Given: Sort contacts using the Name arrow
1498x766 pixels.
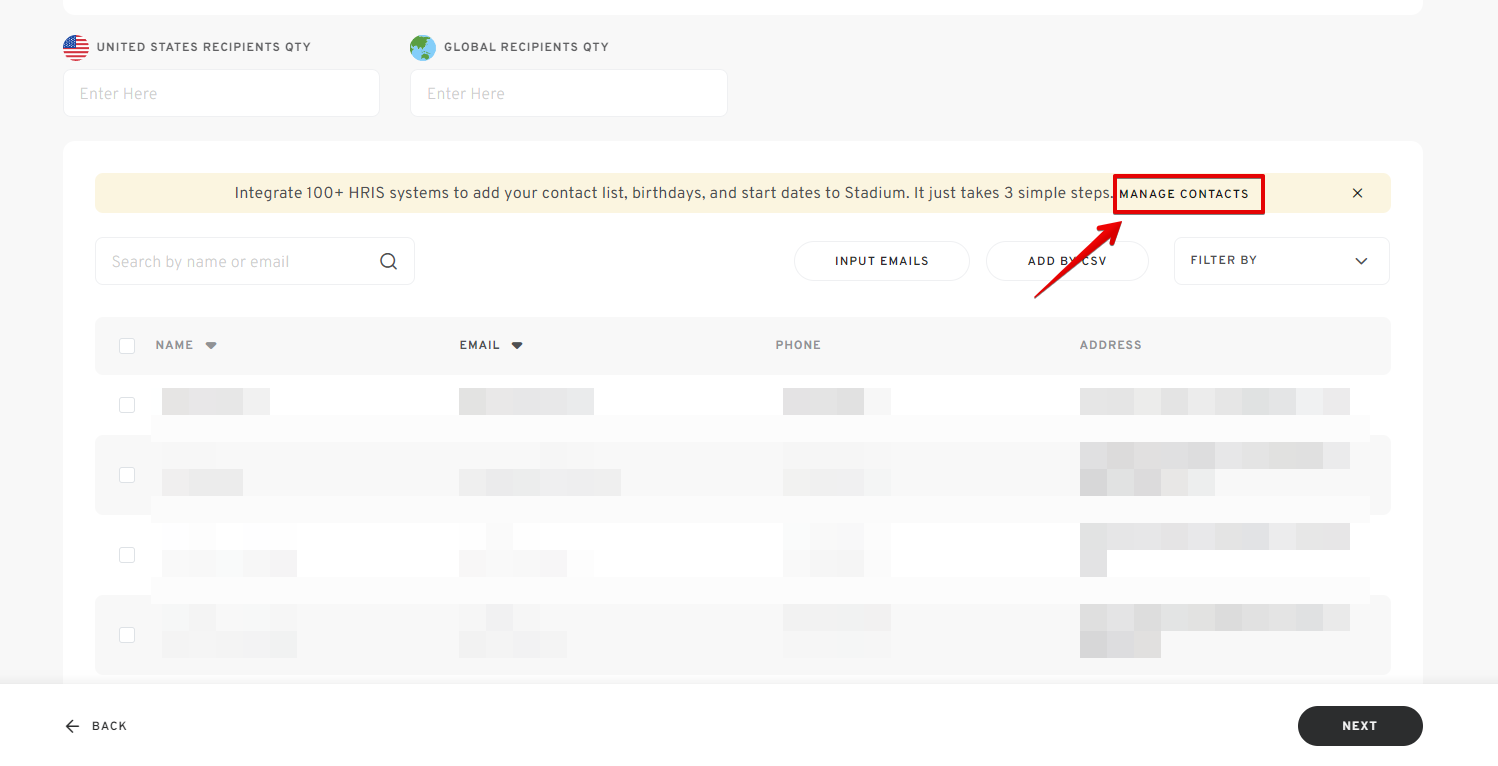Looking at the screenshot, I should pos(211,345).
